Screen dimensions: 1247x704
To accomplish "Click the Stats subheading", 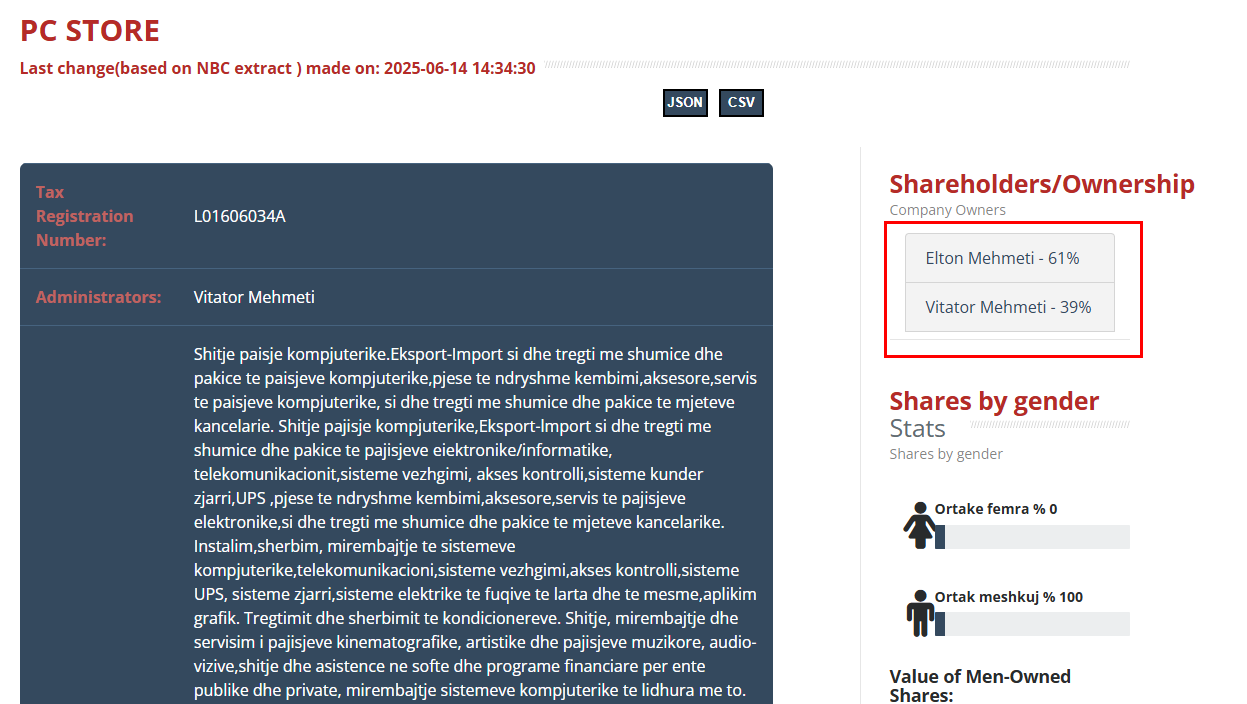I will pos(918,429).
